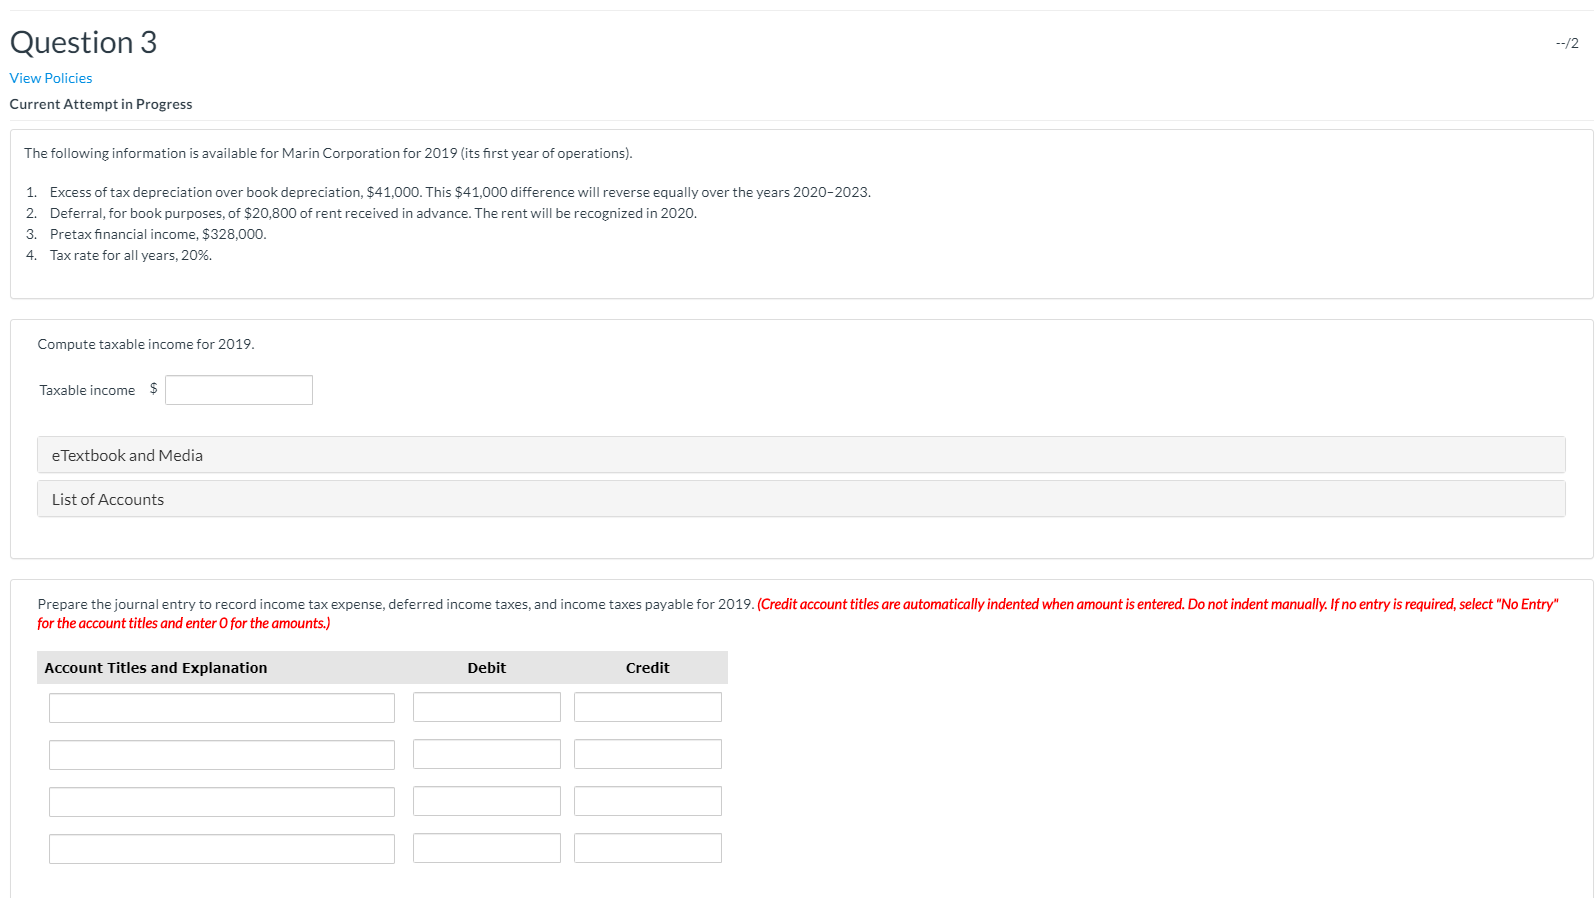The width and height of the screenshot is (1596, 898).
Task: Click the Debit column header
Action: point(487,668)
